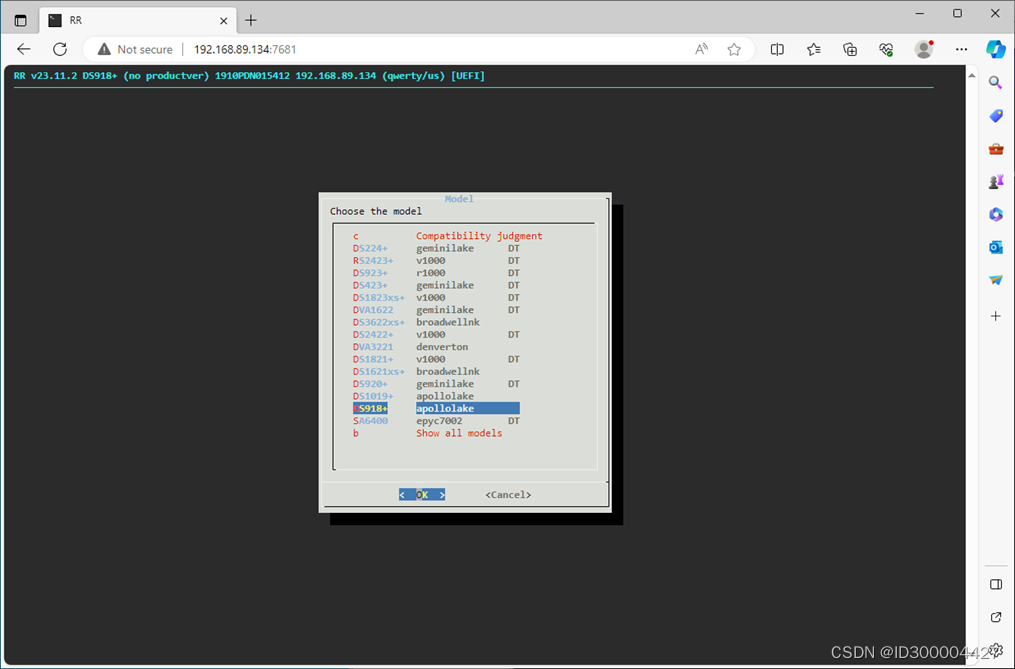
Task: Open link in external window icon
Action: (x=996, y=617)
